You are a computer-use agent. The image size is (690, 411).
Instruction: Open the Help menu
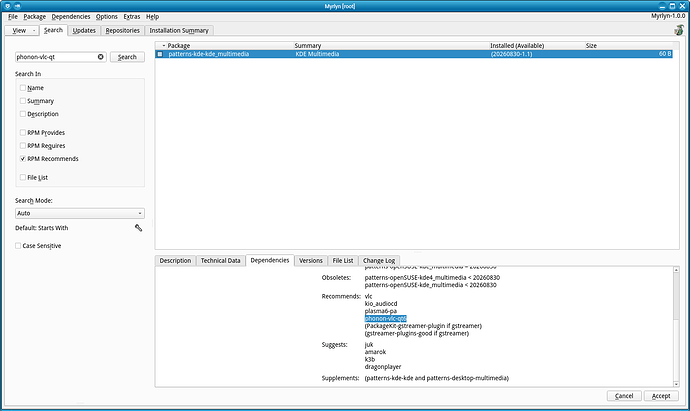pyautogui.click(x=152, y=17)
